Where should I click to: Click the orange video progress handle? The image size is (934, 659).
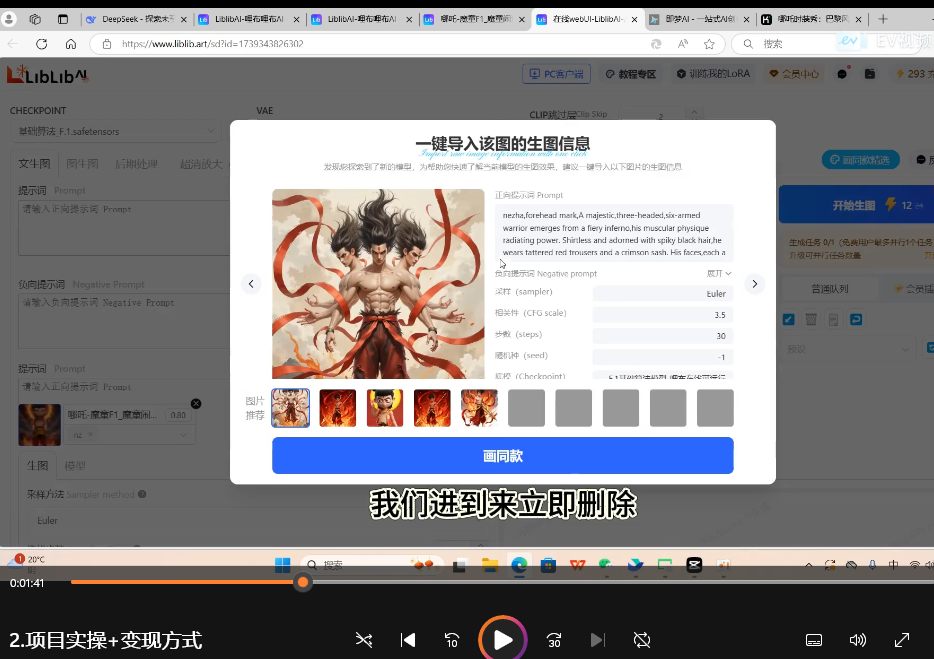point(303,582)
